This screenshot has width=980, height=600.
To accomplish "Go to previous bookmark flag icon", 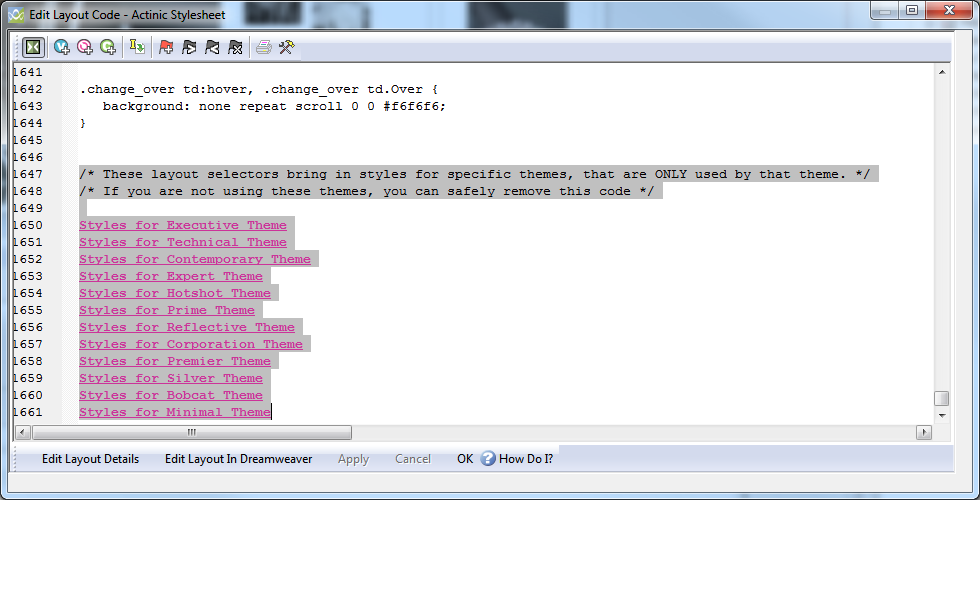I will click(212, 47).
